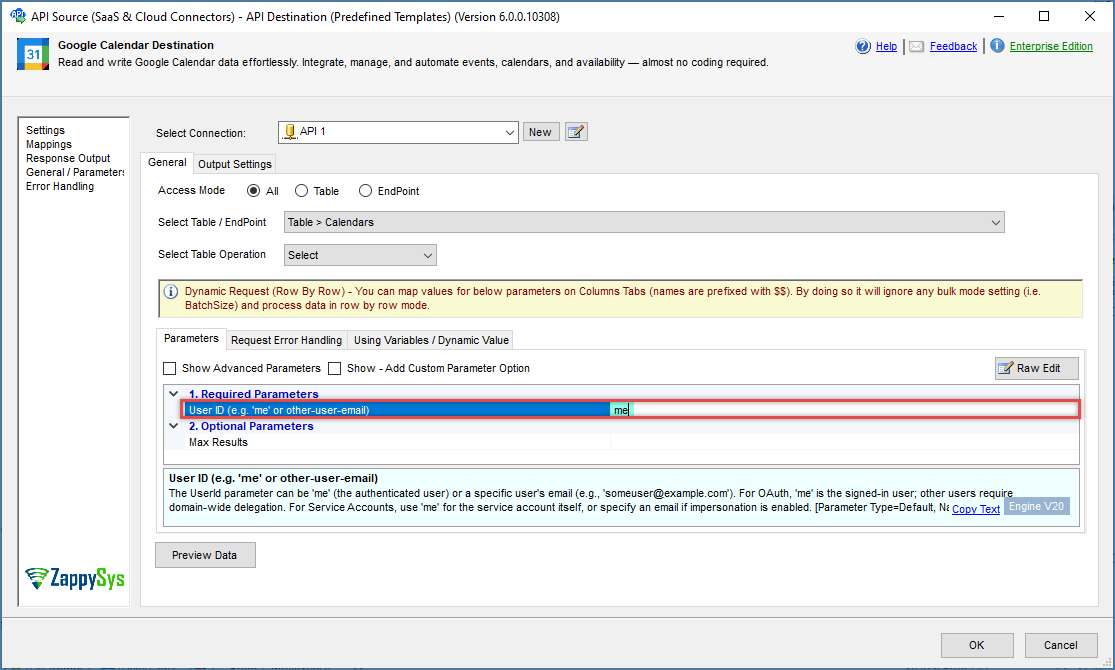This screenshot has width=1115, height=670.
Task: Tick Show - Add Custom Parameter Option
Action: click(x=335, y=368)
